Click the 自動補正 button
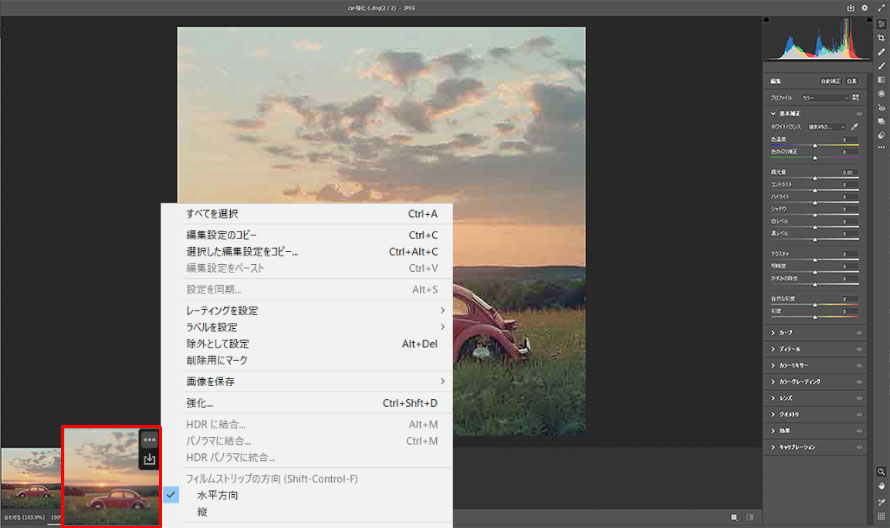The height and width of the screenshot is (528, 890). pos(830,81)
